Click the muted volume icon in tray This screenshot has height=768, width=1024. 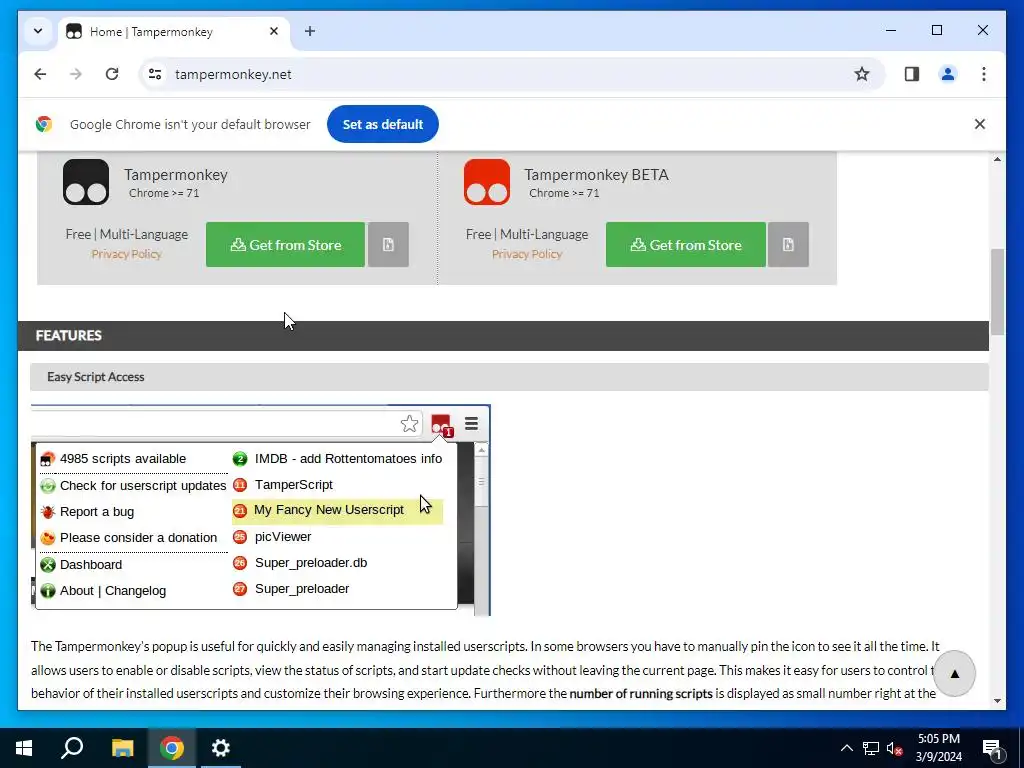coord(895,748)
